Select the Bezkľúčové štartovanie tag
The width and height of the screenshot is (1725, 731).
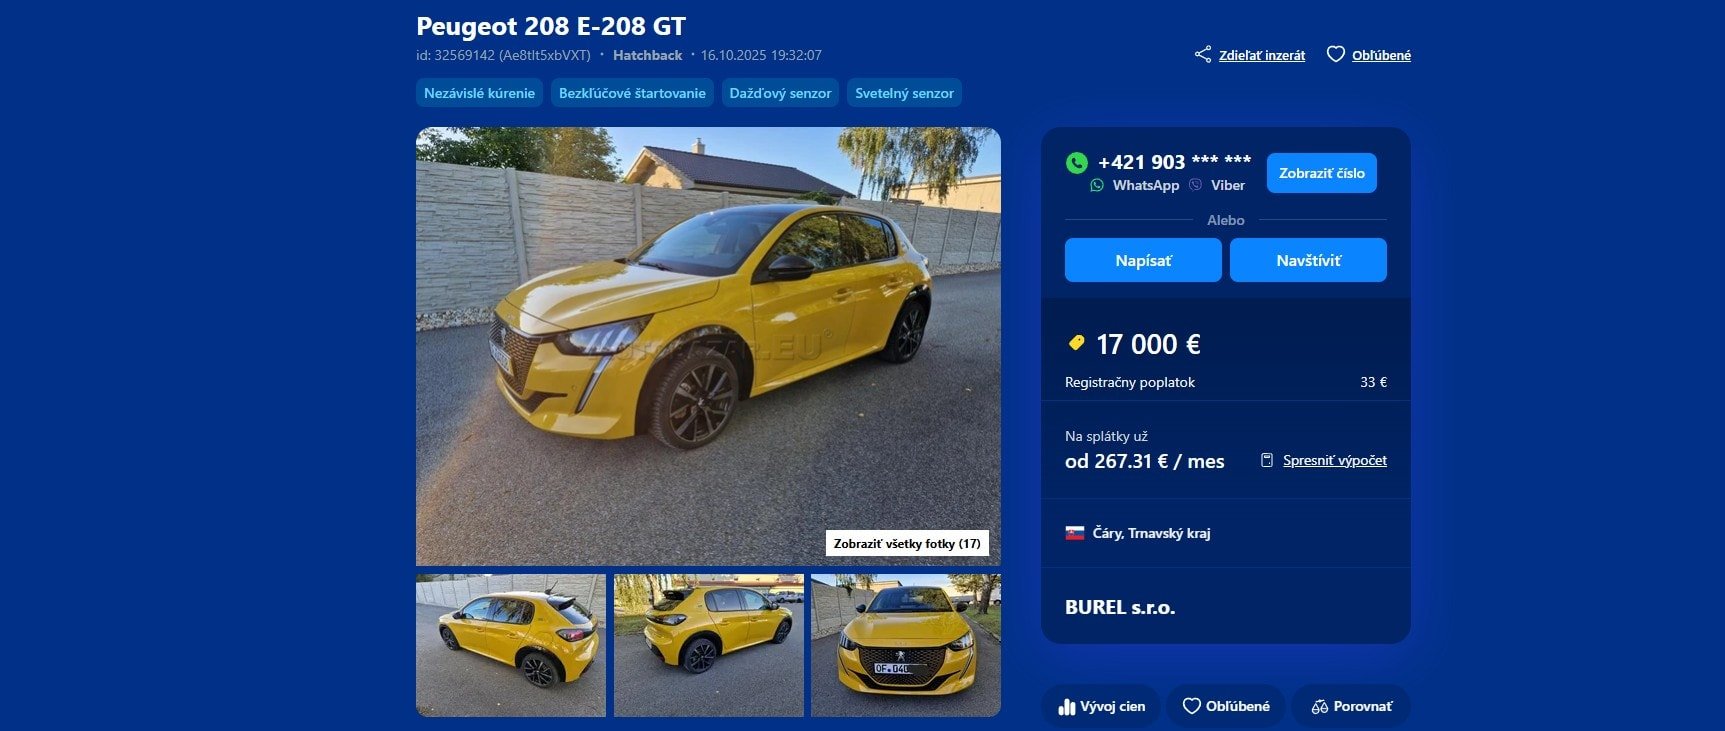tap(632, 93)
